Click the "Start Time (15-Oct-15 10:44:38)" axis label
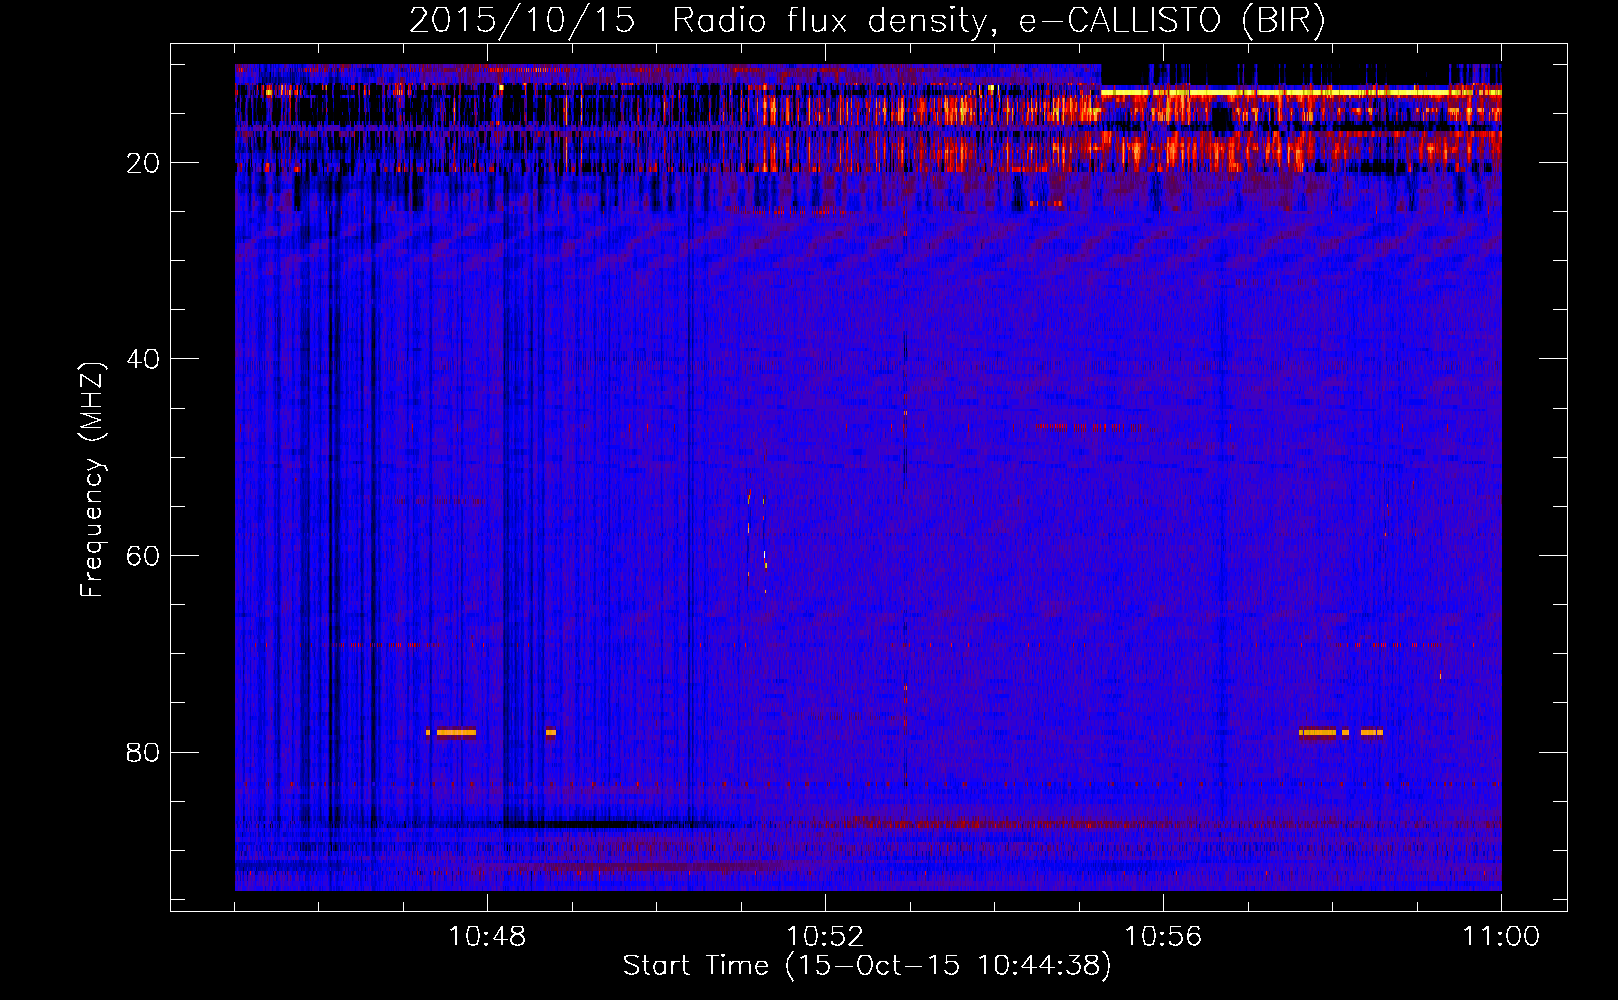 (867, 966)
